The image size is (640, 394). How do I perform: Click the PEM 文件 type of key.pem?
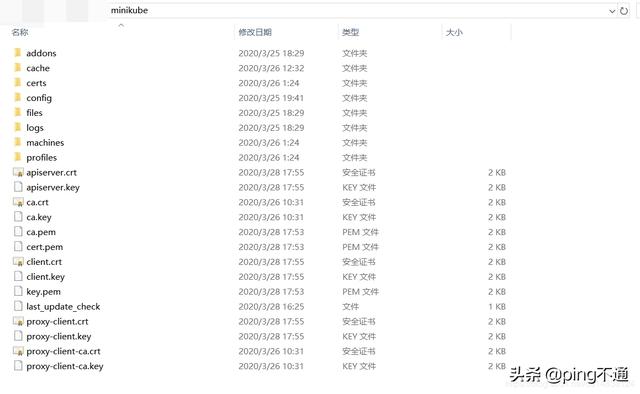[x=360, y=292]
